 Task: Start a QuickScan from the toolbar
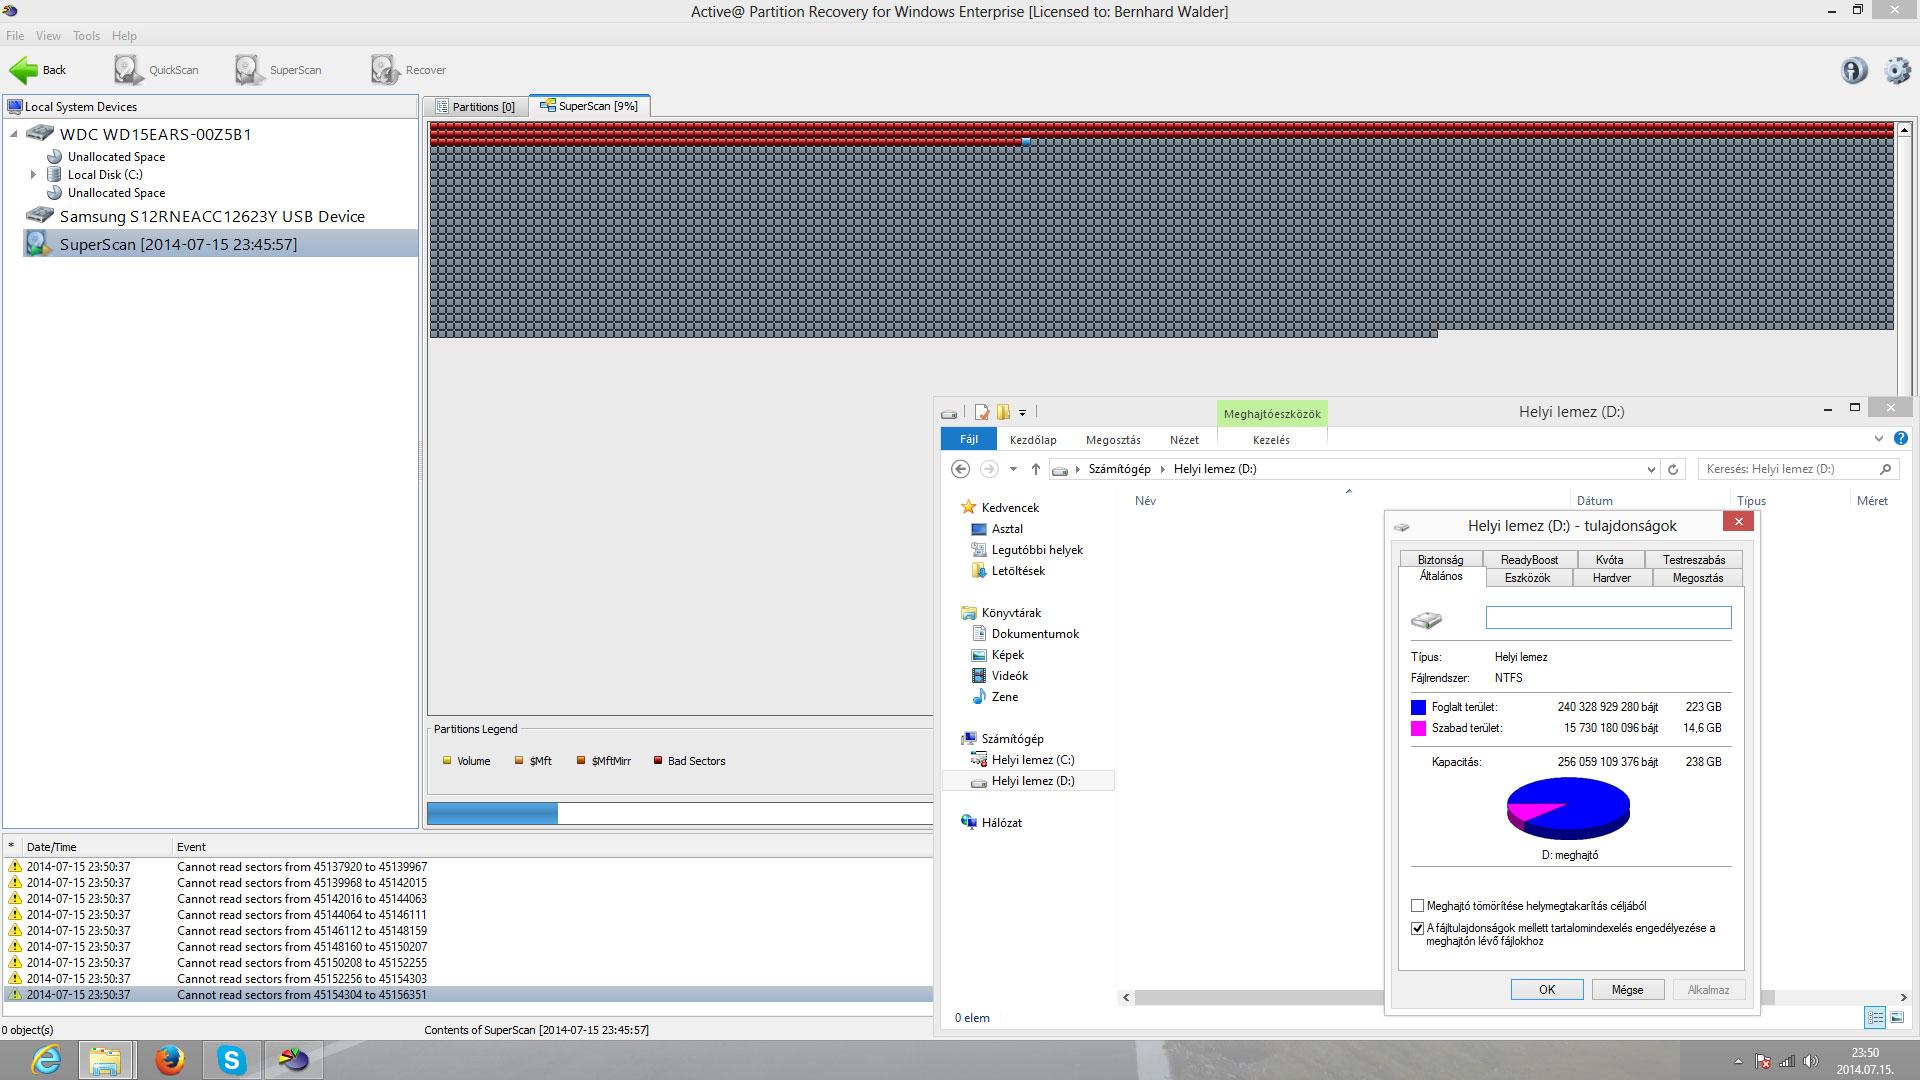tap(156, 70)
